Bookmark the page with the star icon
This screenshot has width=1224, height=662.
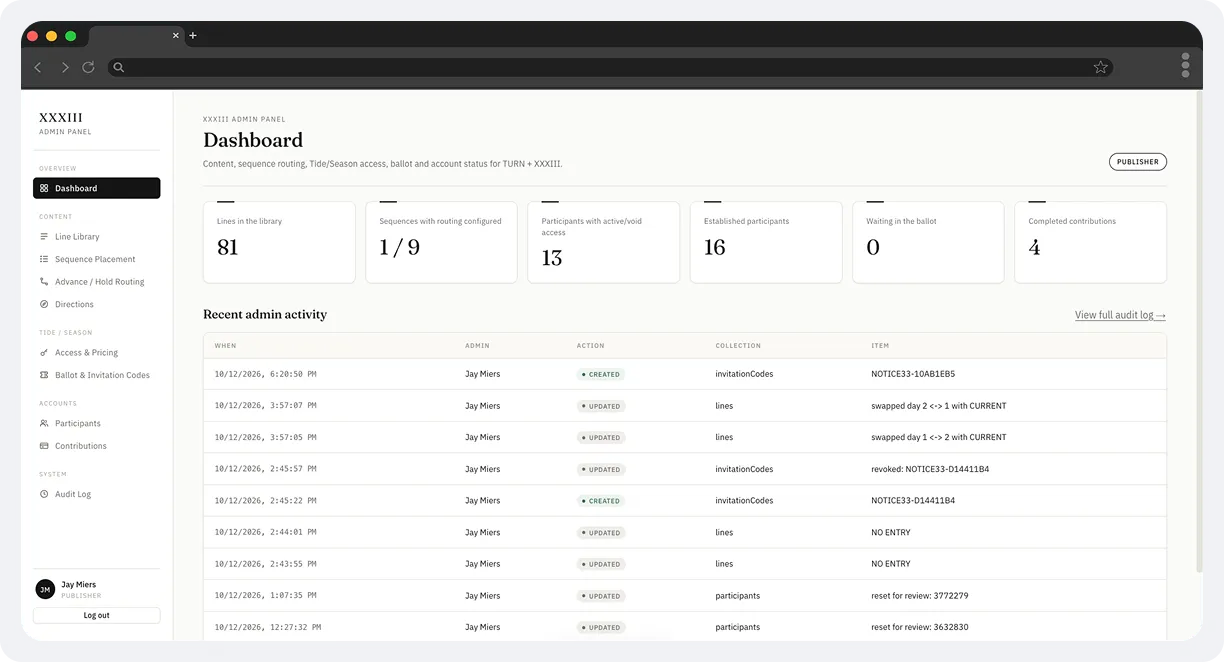(x=1101, y=67)
